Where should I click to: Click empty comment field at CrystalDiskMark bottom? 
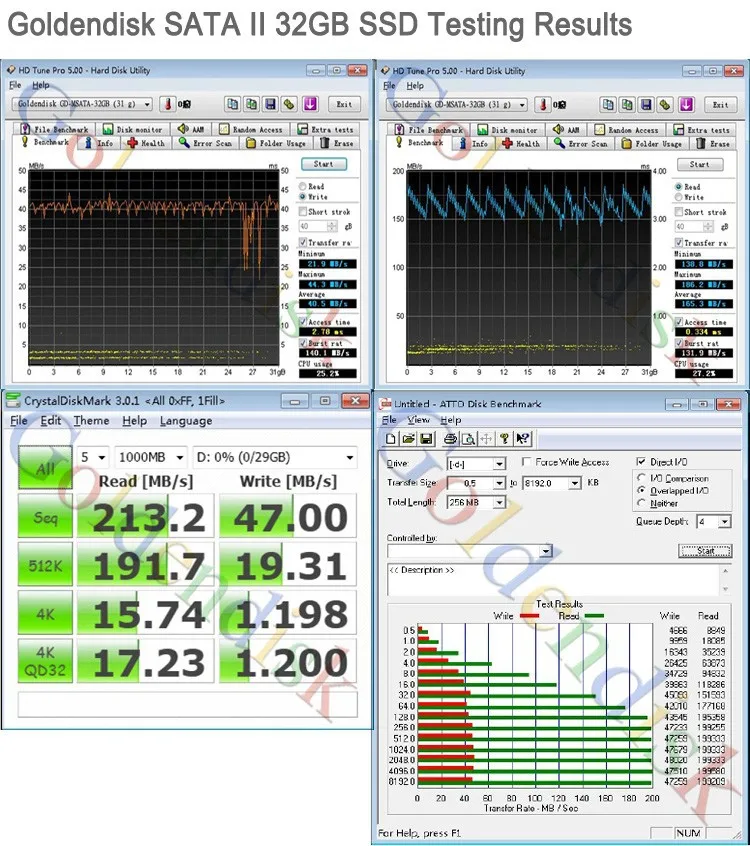(187, 705)
